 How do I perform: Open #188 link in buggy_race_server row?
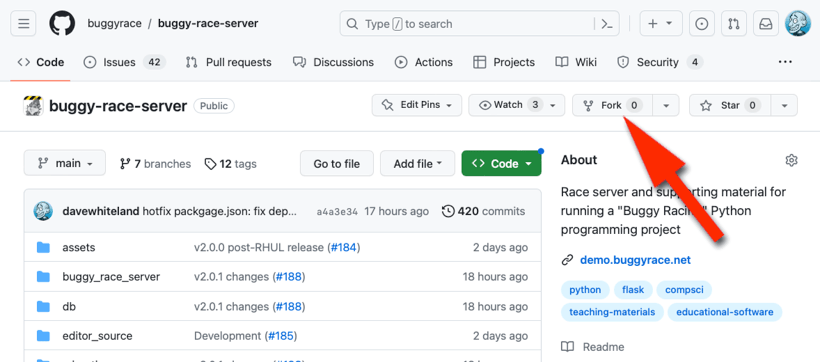[289, 277]
